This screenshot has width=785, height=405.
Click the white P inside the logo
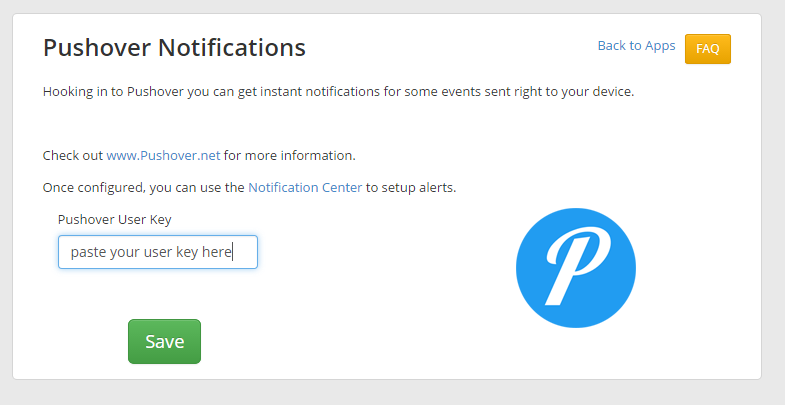(x=574, y=263)
